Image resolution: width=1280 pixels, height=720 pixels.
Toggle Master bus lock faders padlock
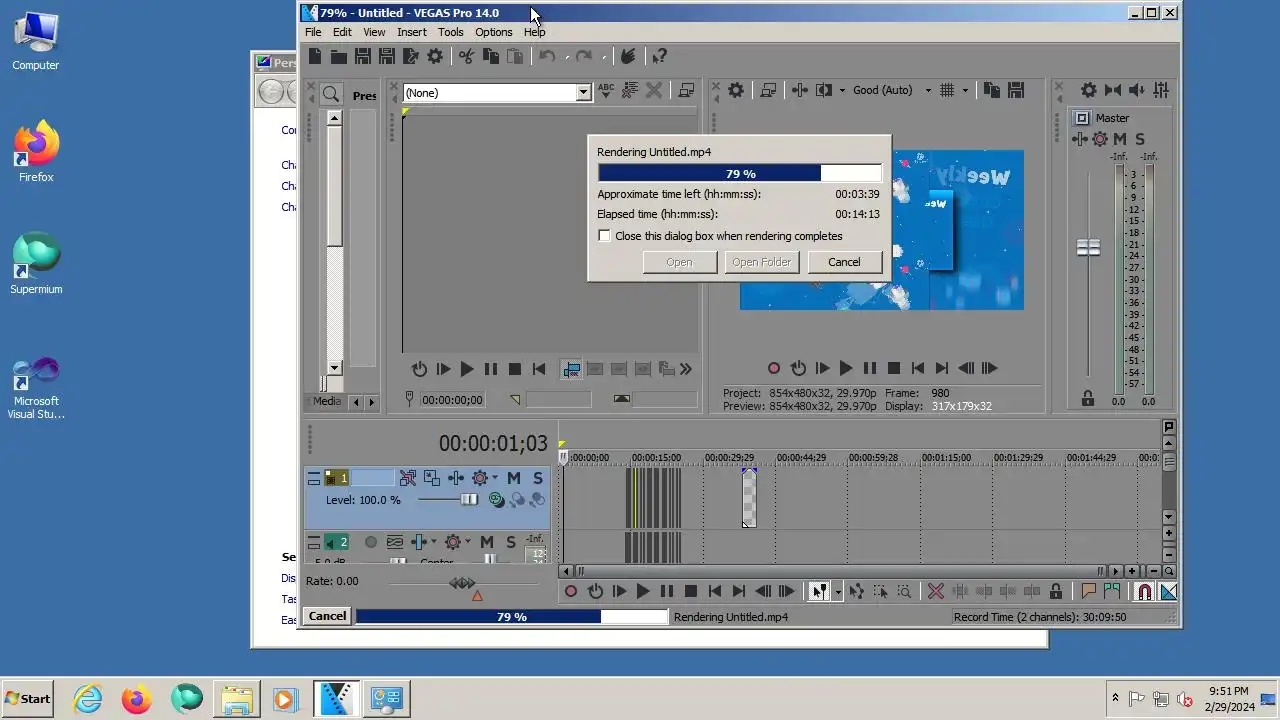[x=1088, y=399]
